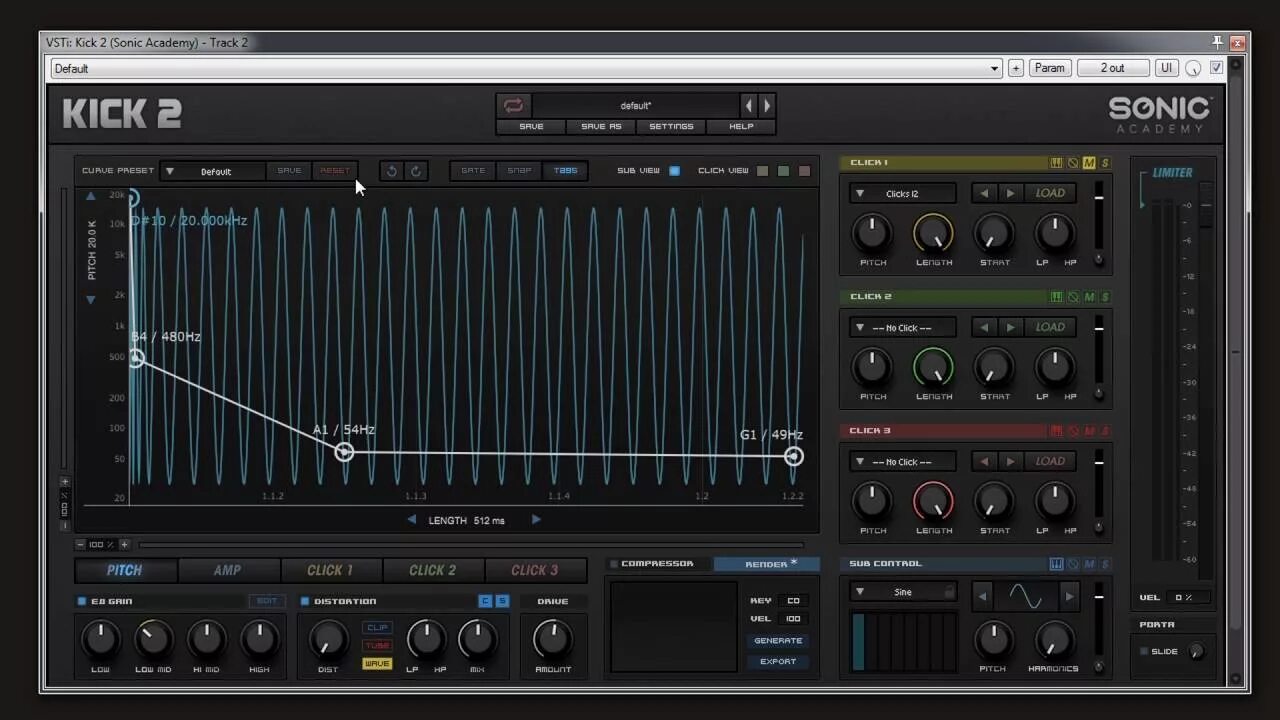Switch to the PITCH tab

tap(125, 570)
